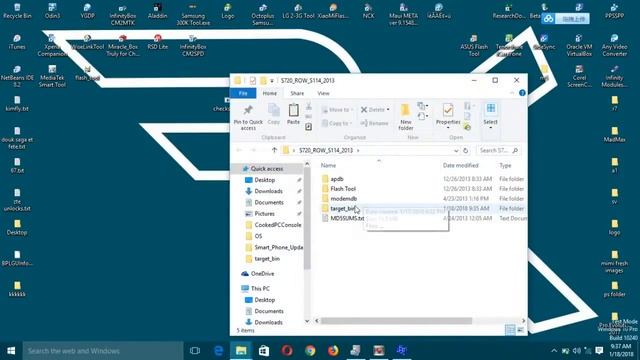Expand the Copy to dropdown
This screenshot has height=360, width=640.
[x=350, y=123]
